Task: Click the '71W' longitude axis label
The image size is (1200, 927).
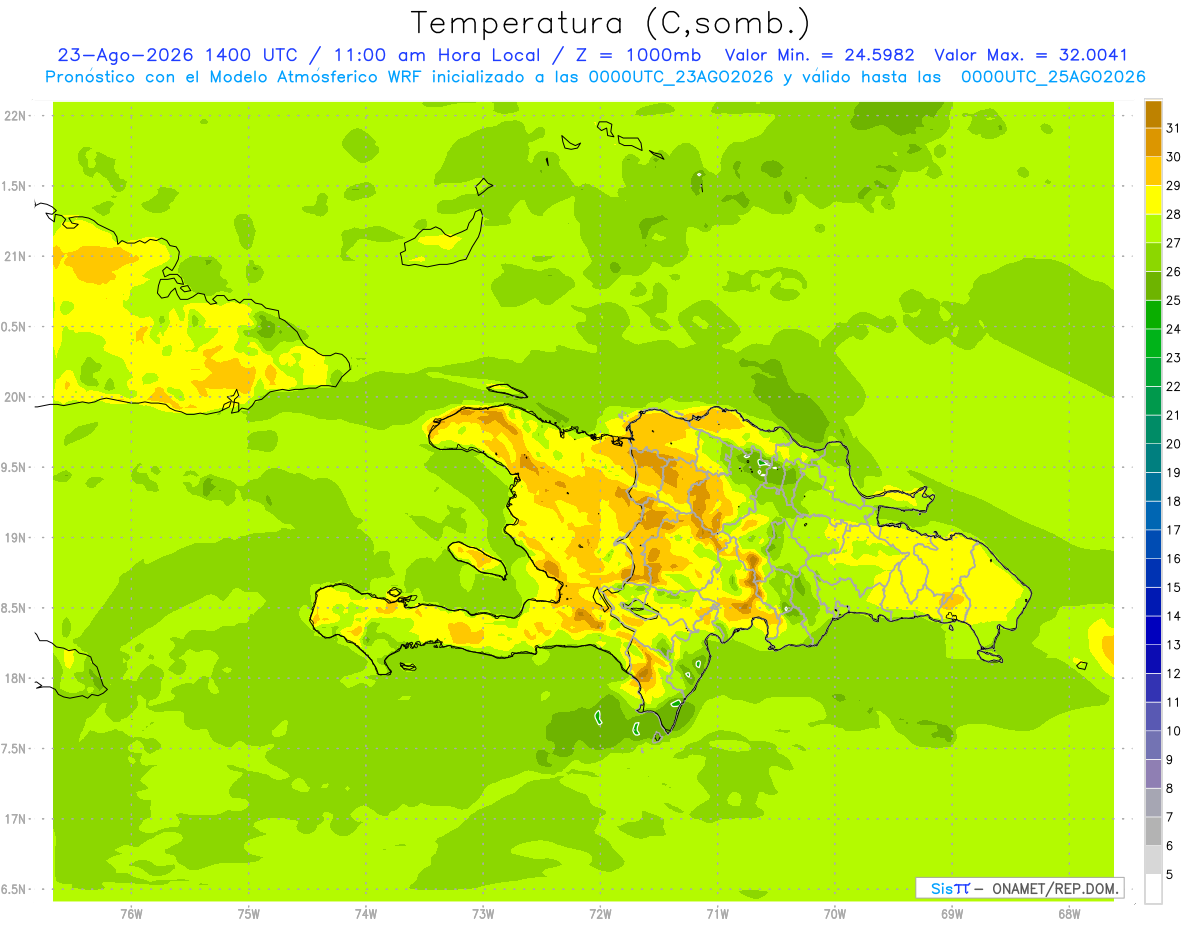Action: (717, 914)
